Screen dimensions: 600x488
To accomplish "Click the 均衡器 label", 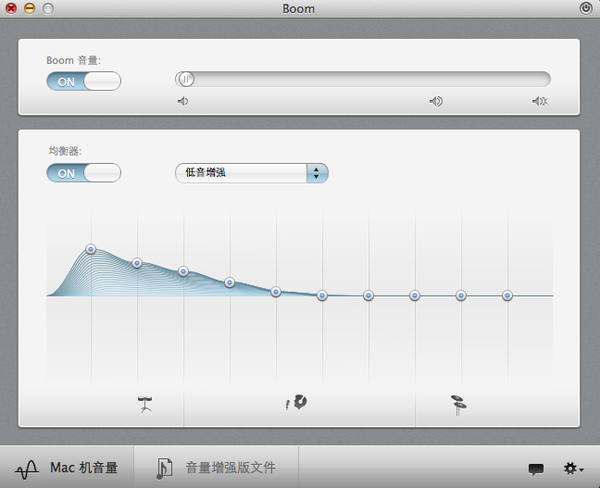I will point(65,151).
